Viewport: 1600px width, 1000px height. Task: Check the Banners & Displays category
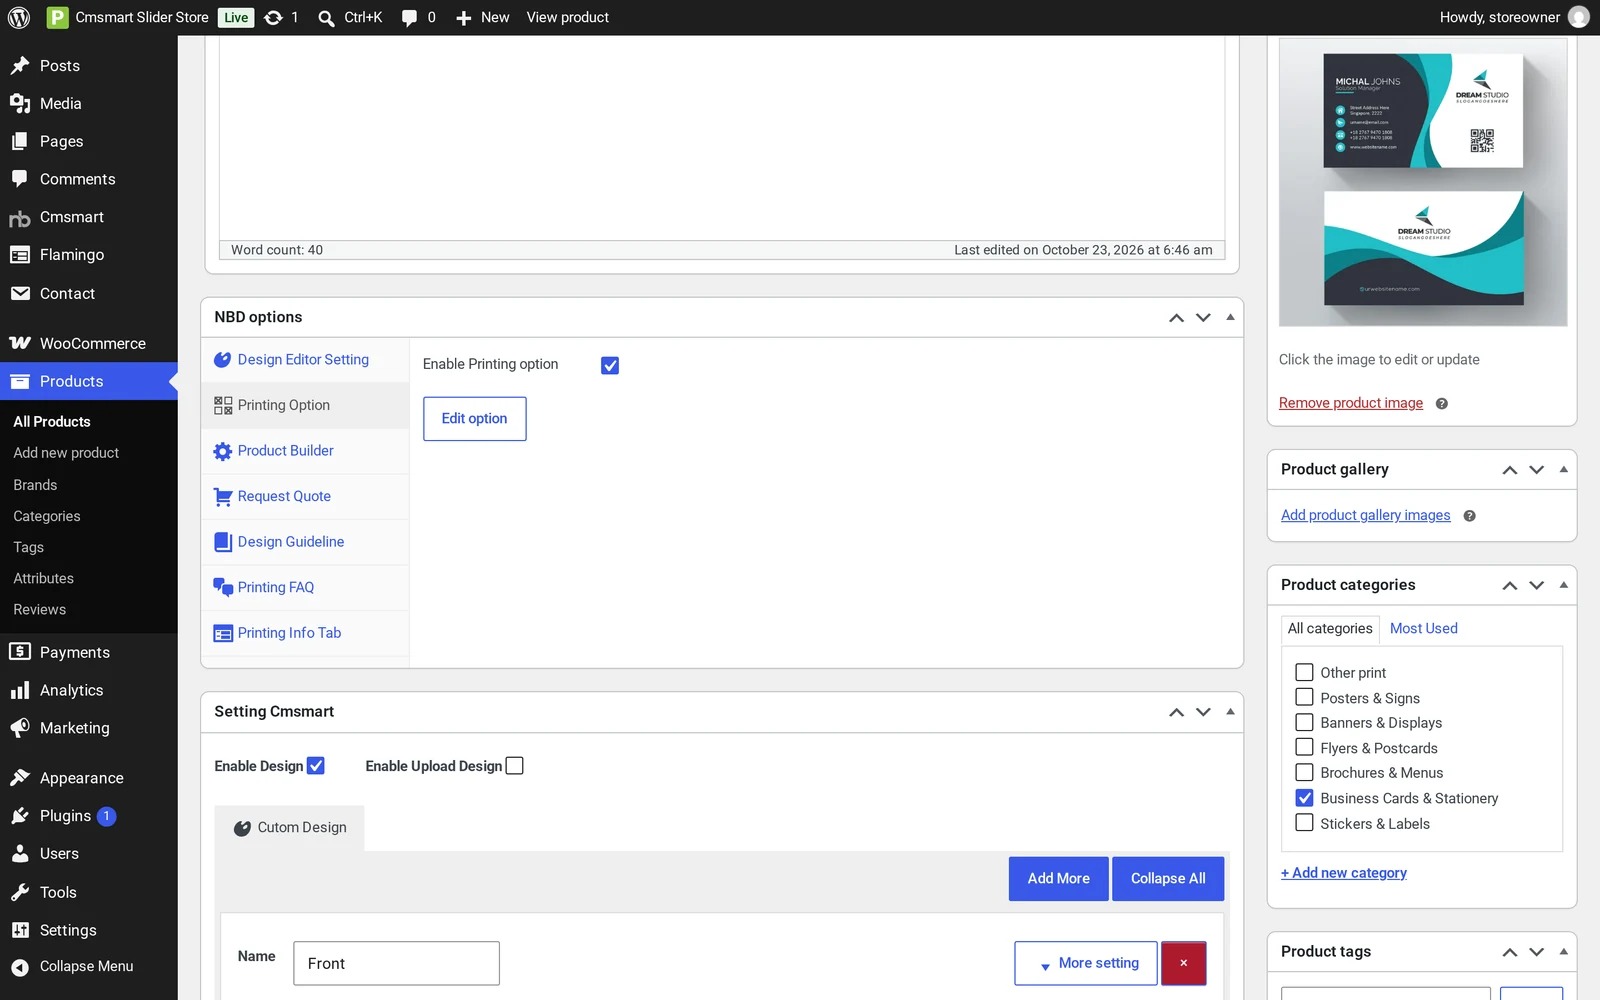coord(1304,722)
